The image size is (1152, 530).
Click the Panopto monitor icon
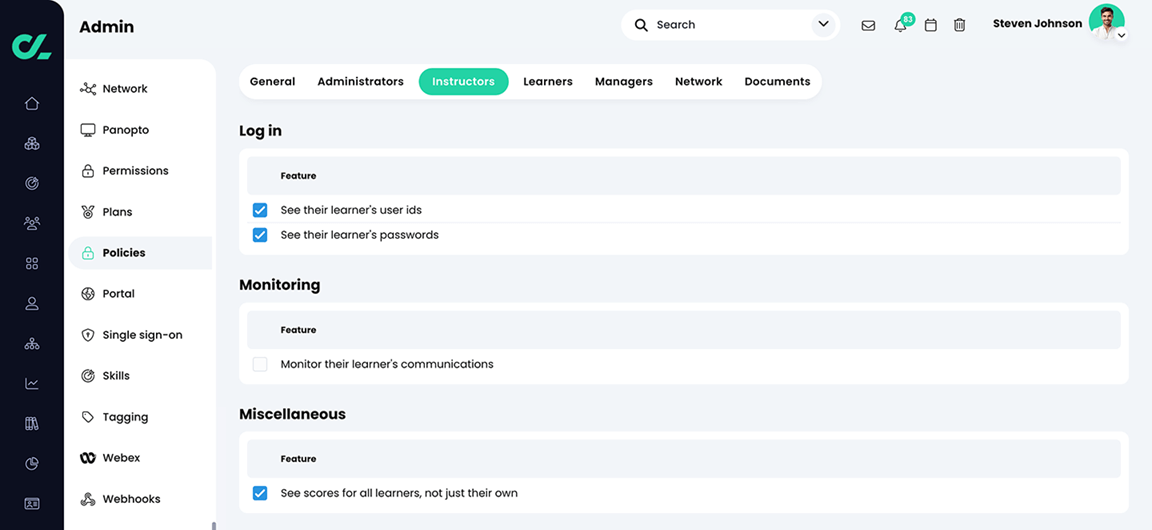(x=88, y=130)
